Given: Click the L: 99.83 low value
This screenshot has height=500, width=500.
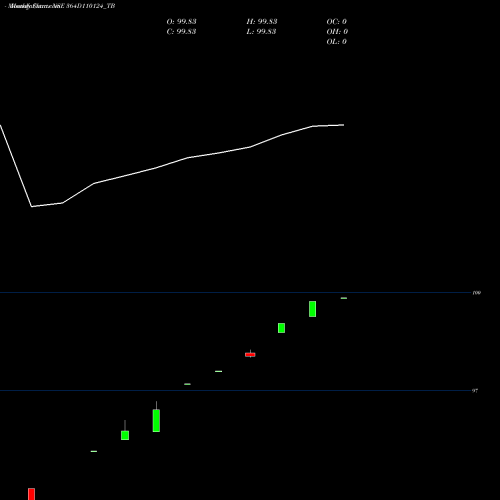Looking at the screenshot, I should point(261,32).
